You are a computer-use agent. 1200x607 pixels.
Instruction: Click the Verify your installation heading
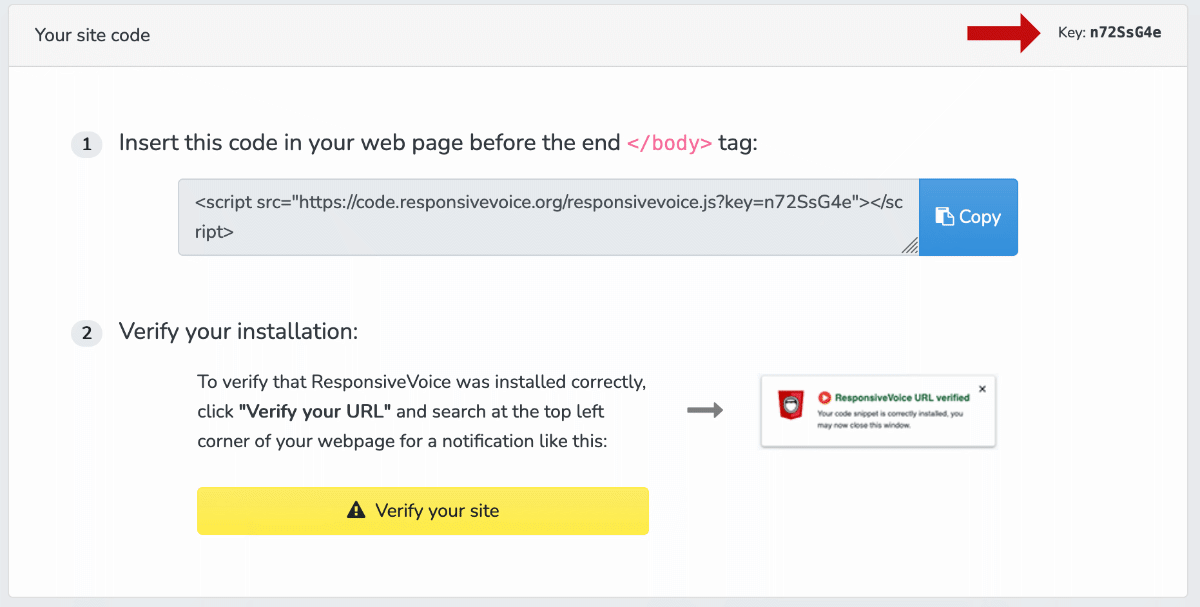238,331
